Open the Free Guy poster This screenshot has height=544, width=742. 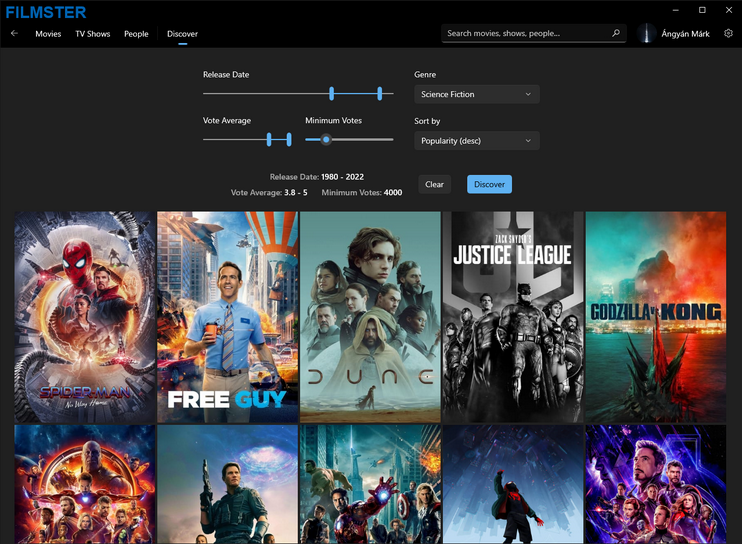228,317
